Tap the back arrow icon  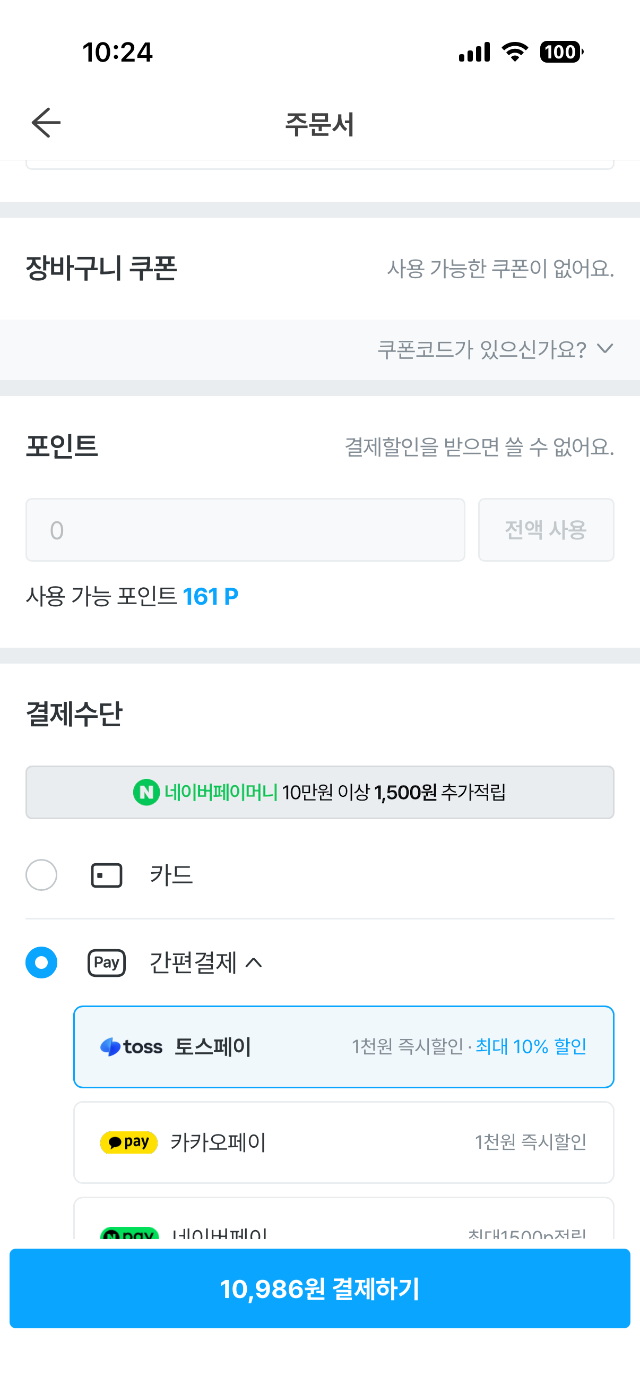pyautogui.click(x=46, y=123)
